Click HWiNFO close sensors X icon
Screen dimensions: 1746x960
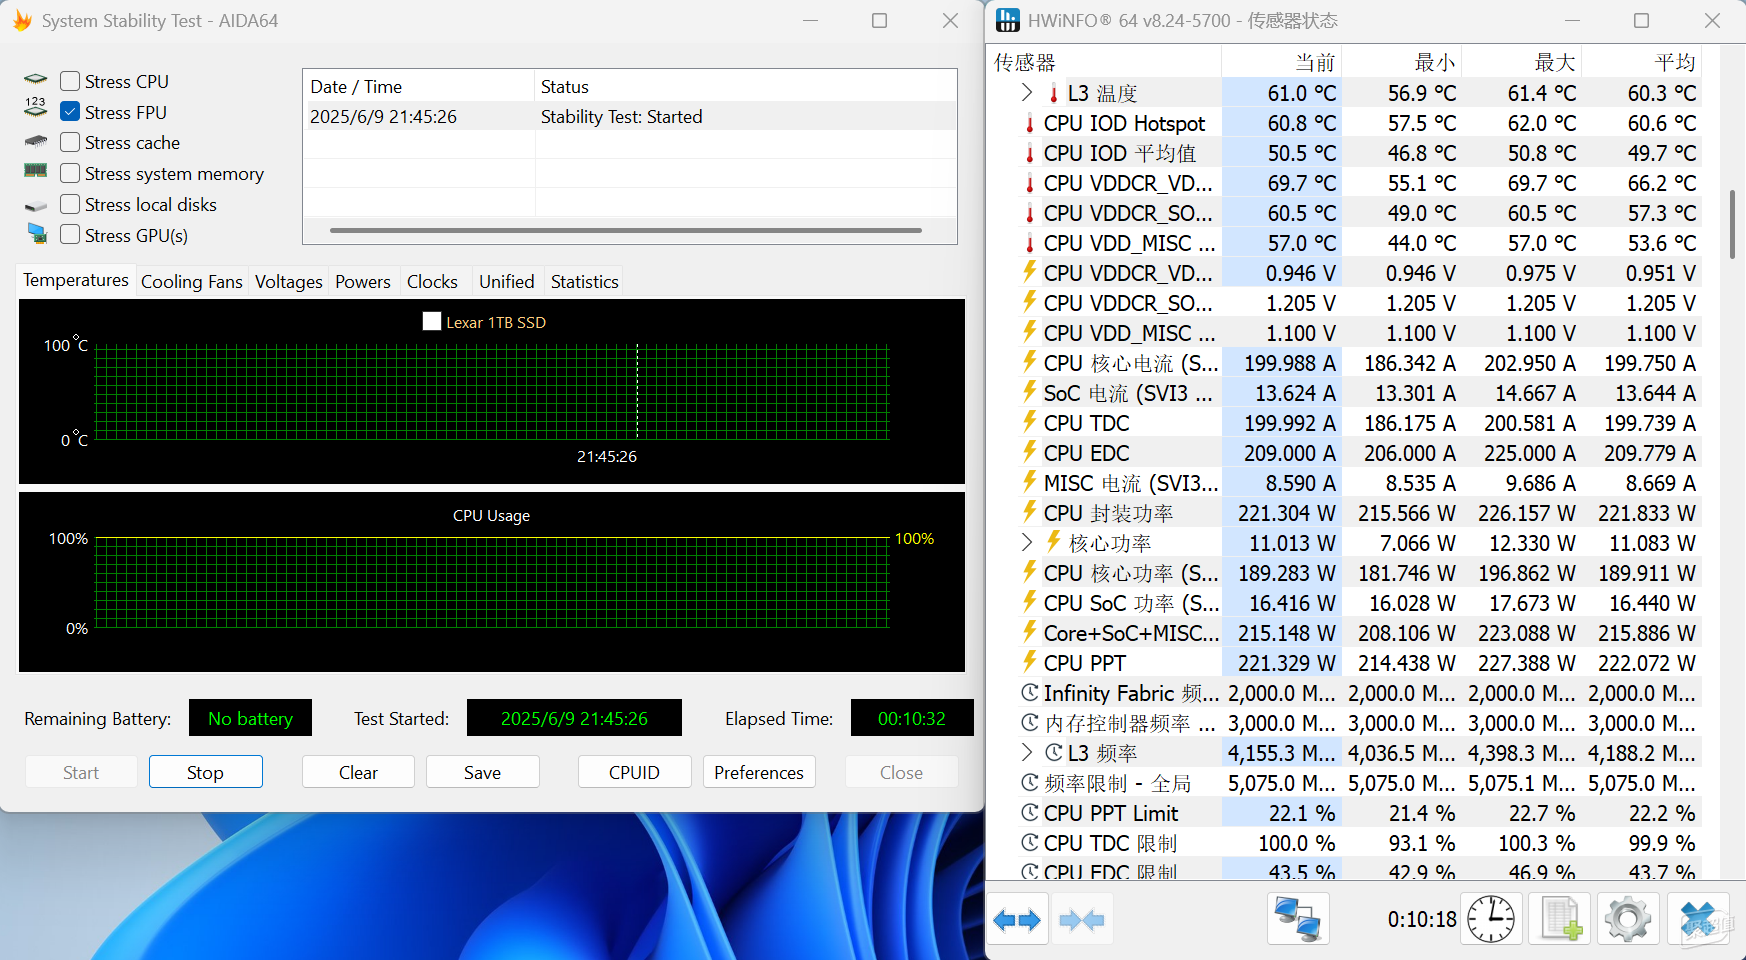coord(1698,919)
